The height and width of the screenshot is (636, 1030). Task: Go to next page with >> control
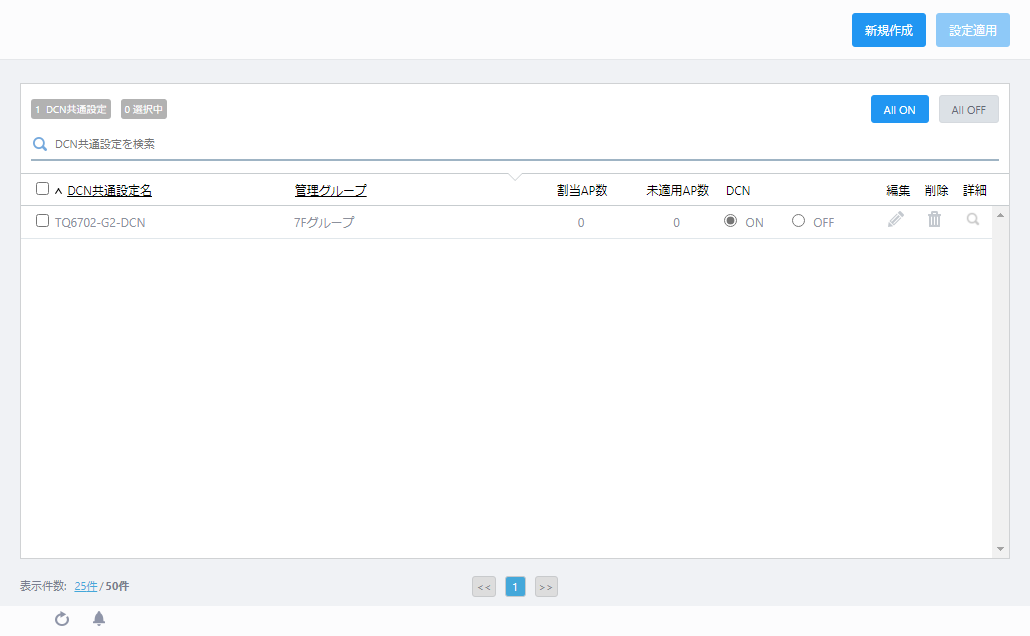pyautogui.click(x=546, y=586)
